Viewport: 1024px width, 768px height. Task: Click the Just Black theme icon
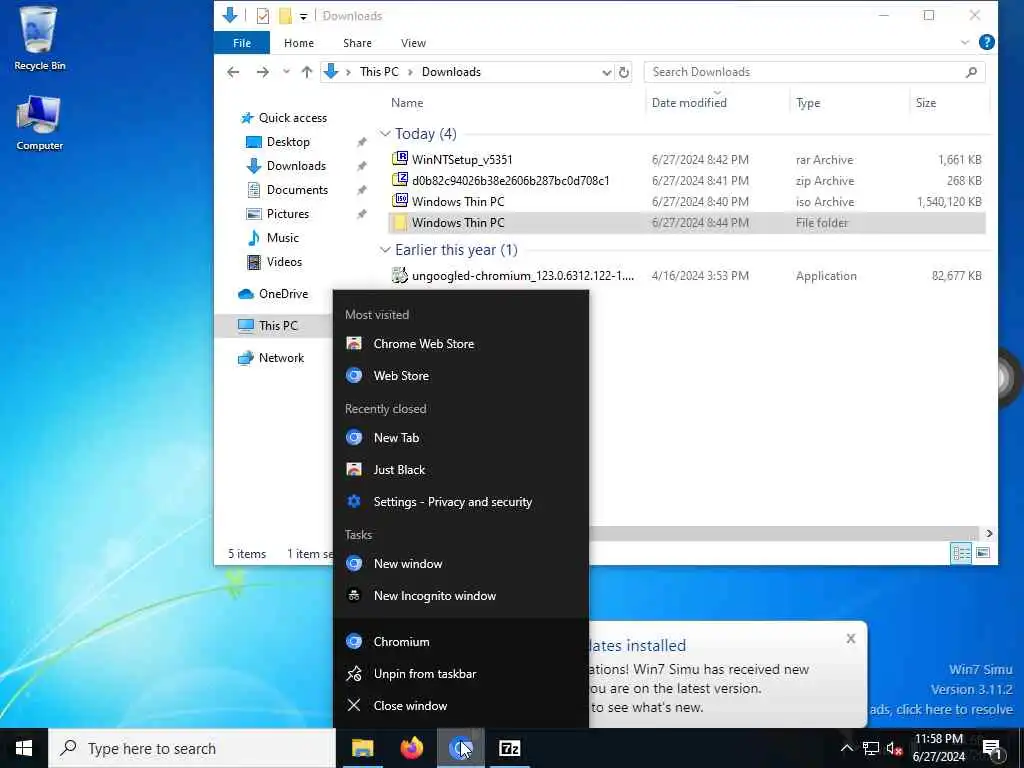coord(354,470)
